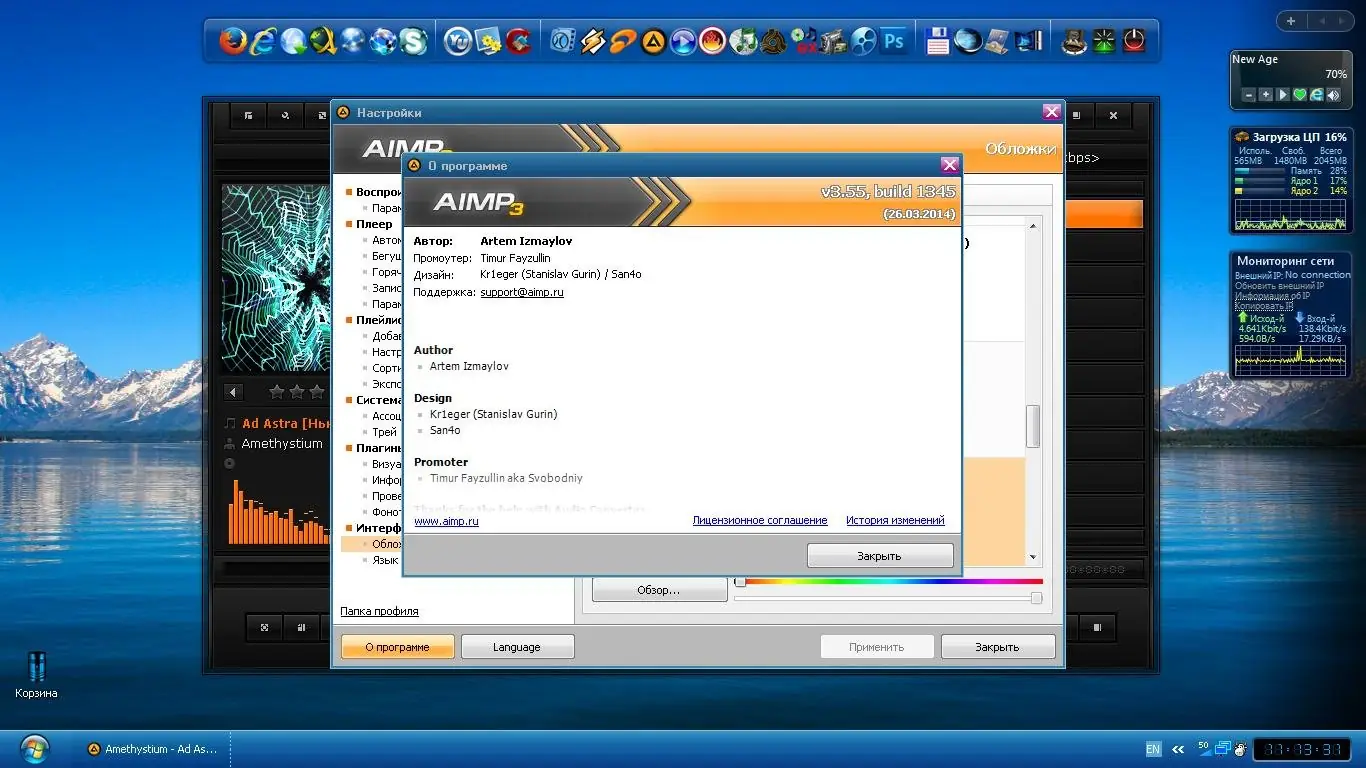Rate the track one star in AIMP
This screenshot has height=768, width=1366.
[x=277, y=392]
